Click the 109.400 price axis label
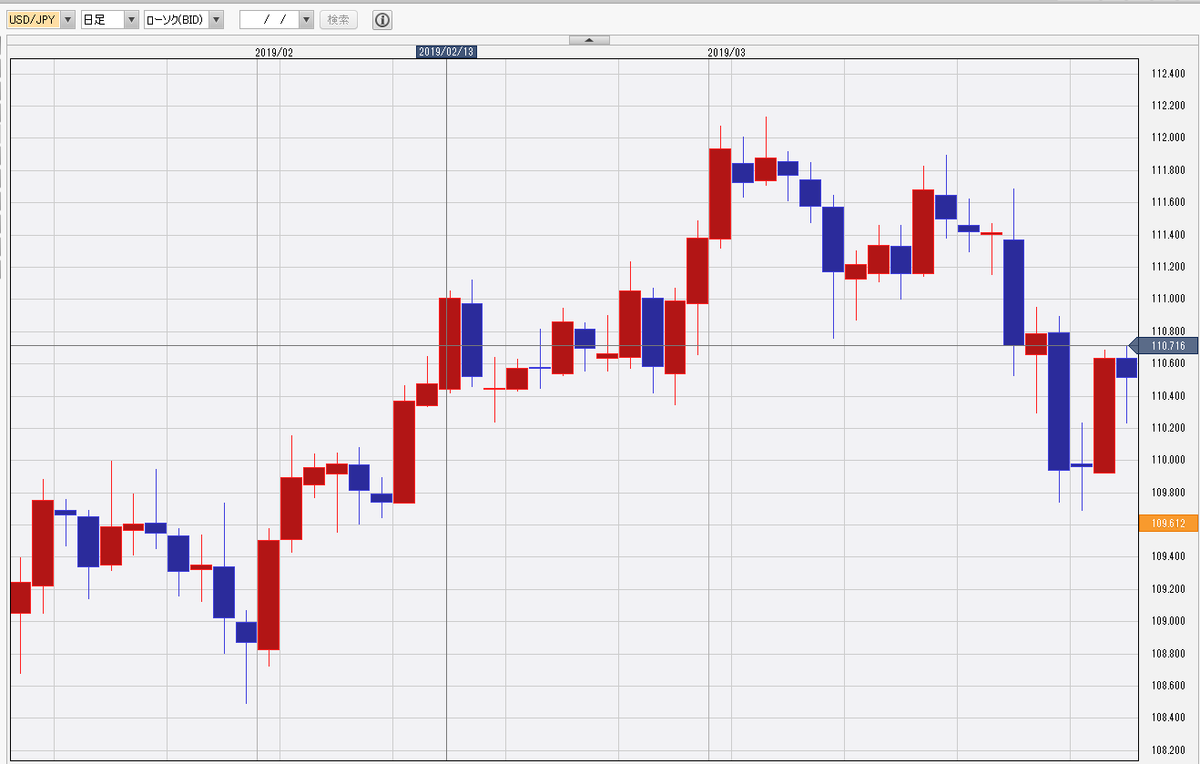 click(1167, 557)
